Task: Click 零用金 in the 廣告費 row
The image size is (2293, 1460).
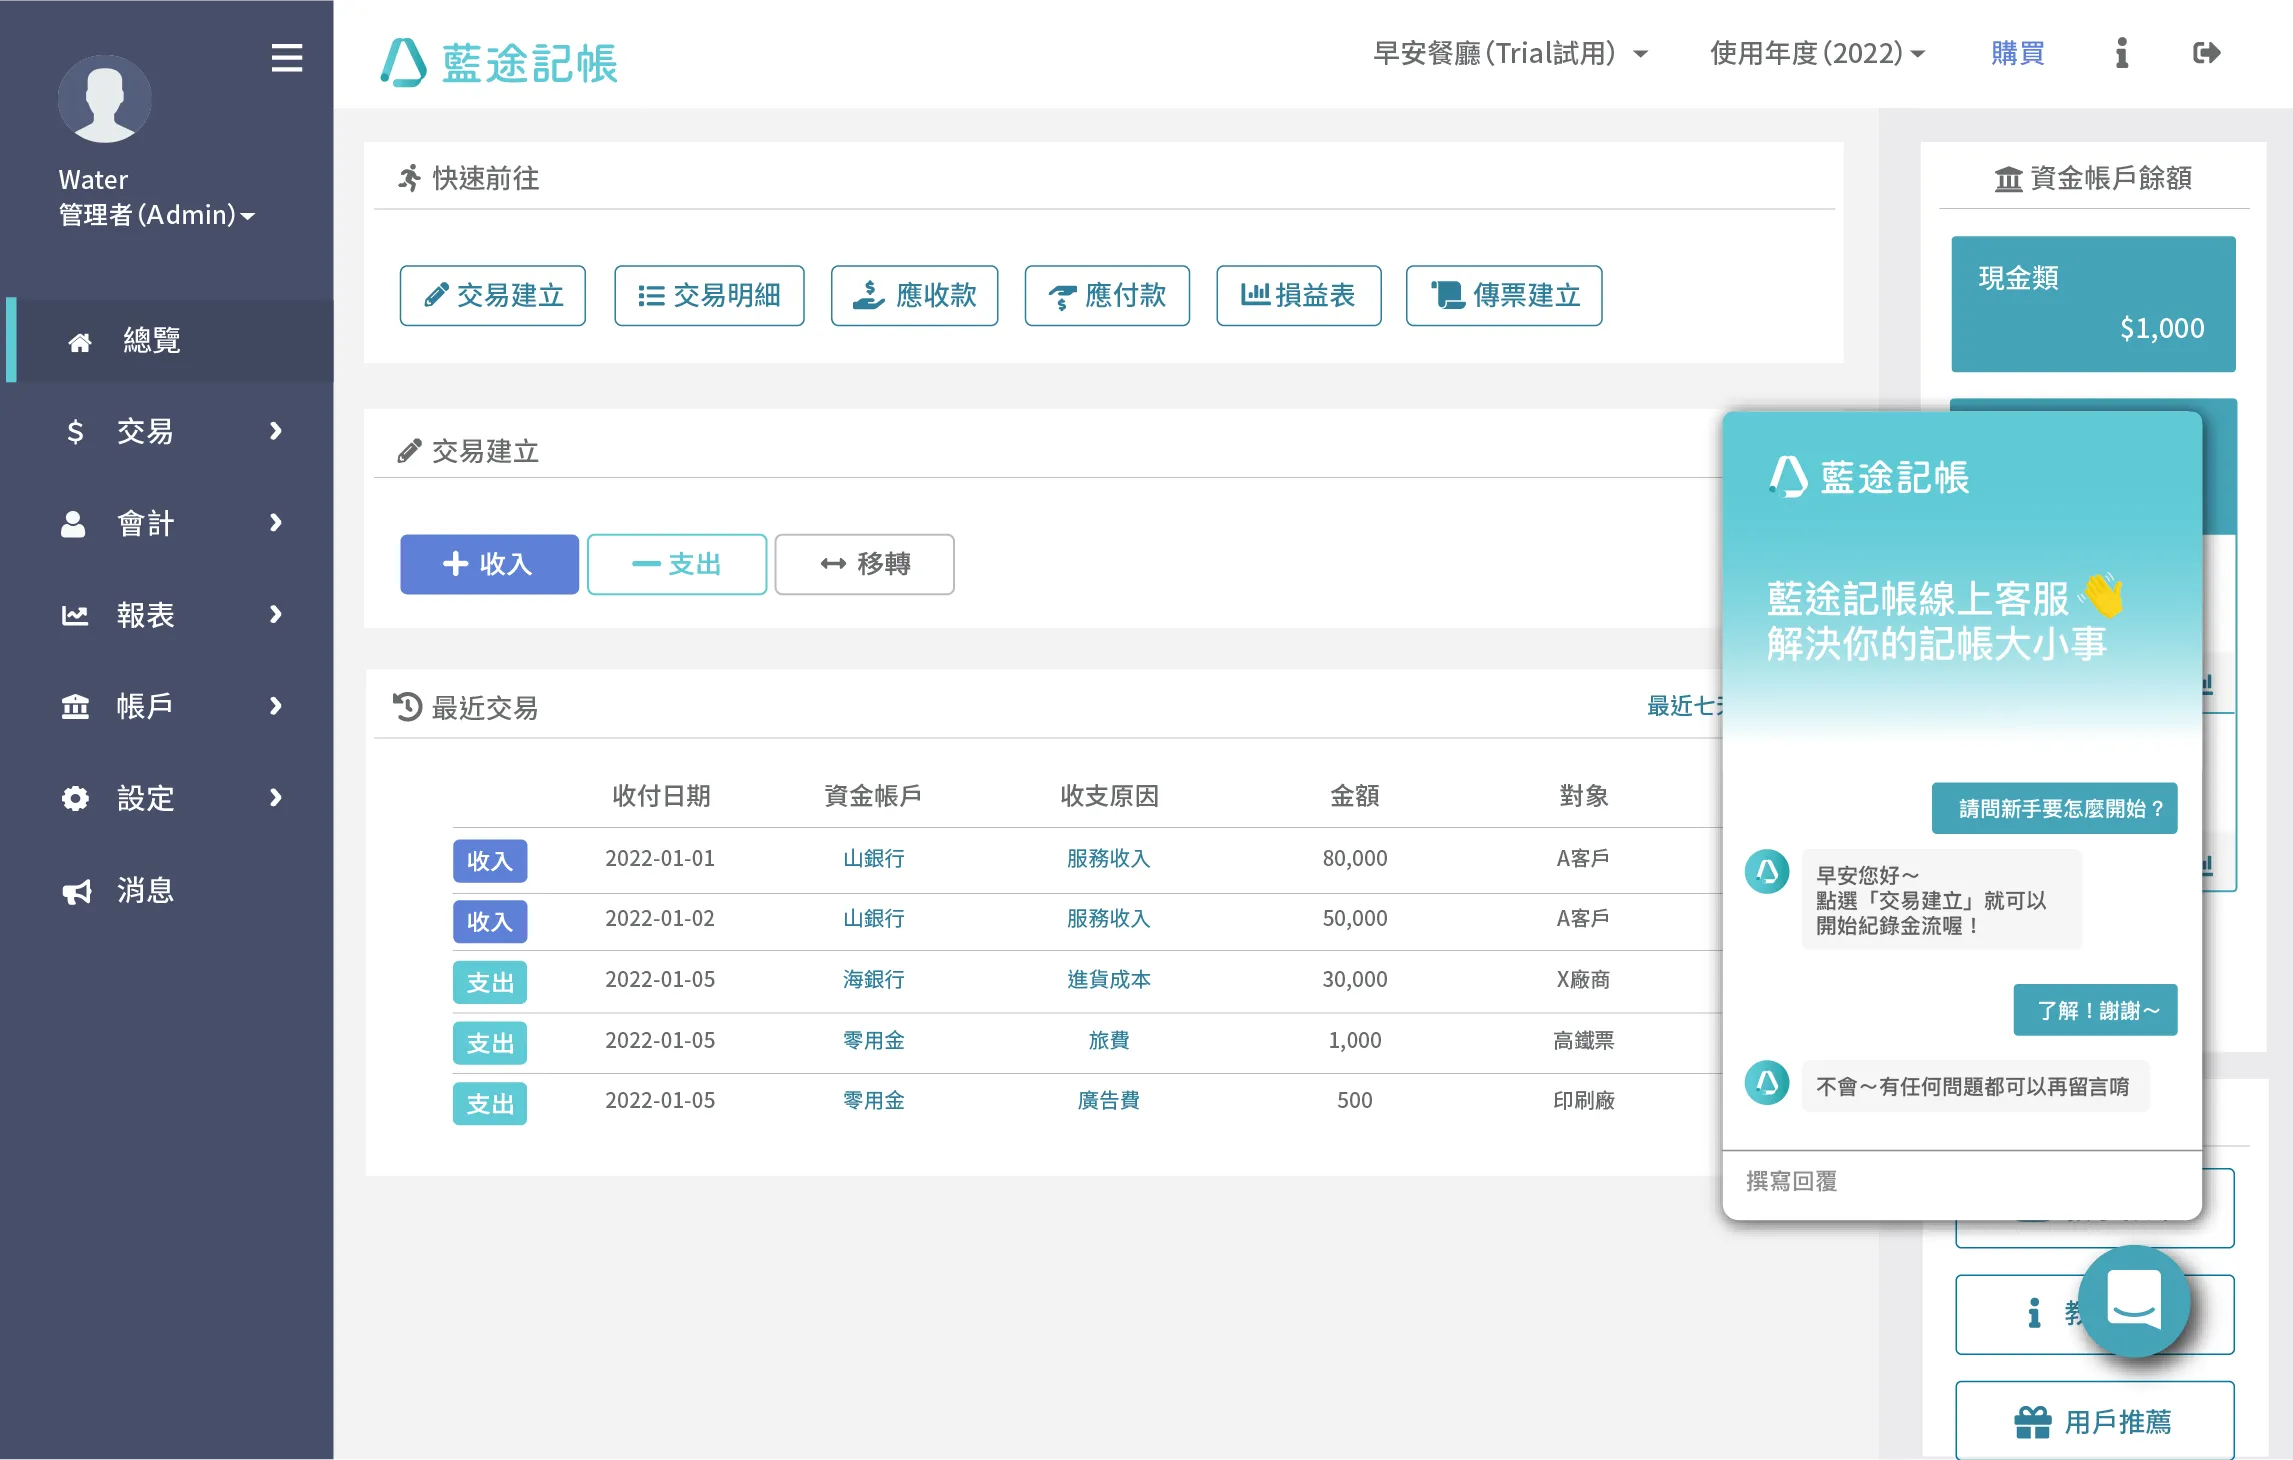Action: (x=873, y=1100)
